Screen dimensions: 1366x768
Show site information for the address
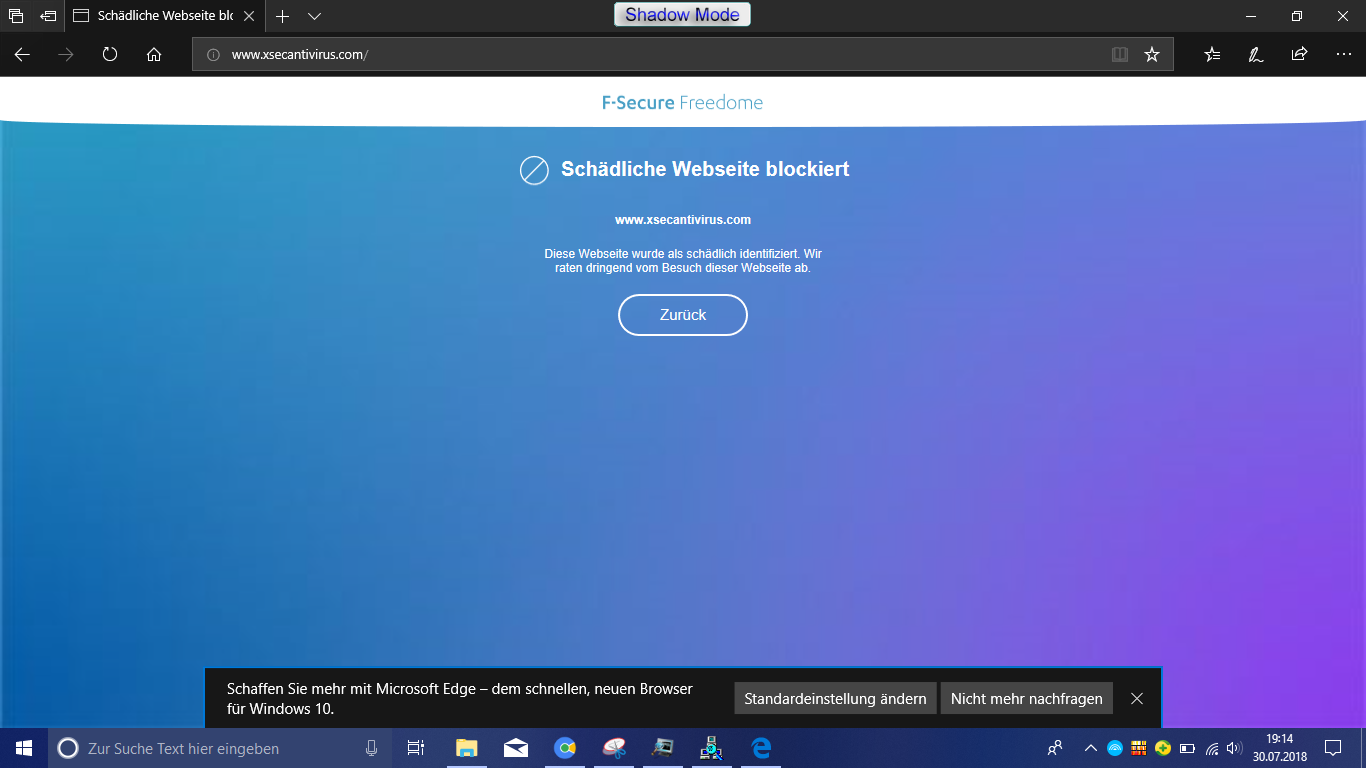[x=212, y=55]
